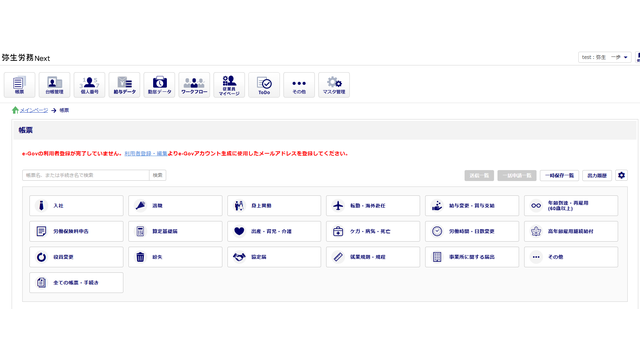
Task: Select 紛失 with trash can icon
Action: tap(175, 257)
